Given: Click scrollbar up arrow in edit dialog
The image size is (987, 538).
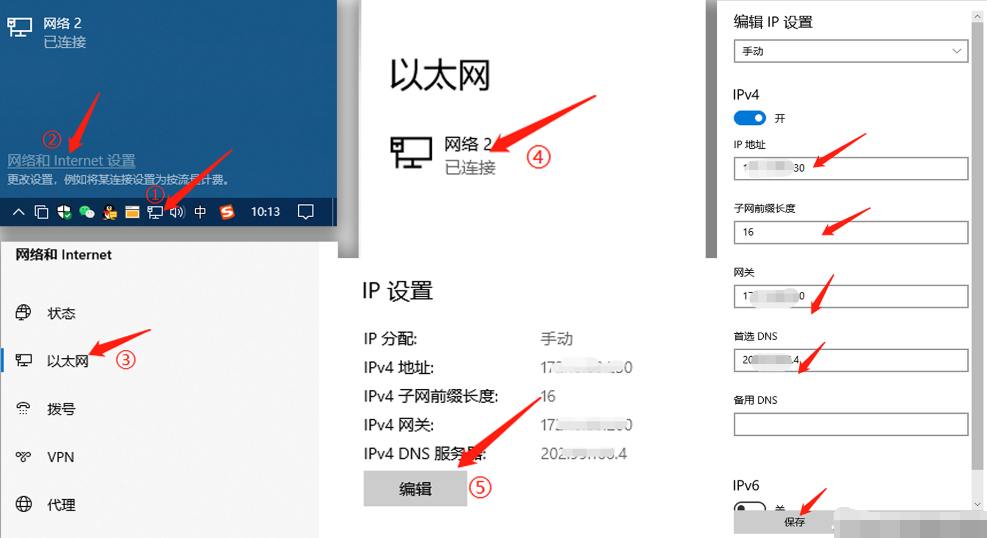Looking at the screenshot, I should [x=977, y=16].
